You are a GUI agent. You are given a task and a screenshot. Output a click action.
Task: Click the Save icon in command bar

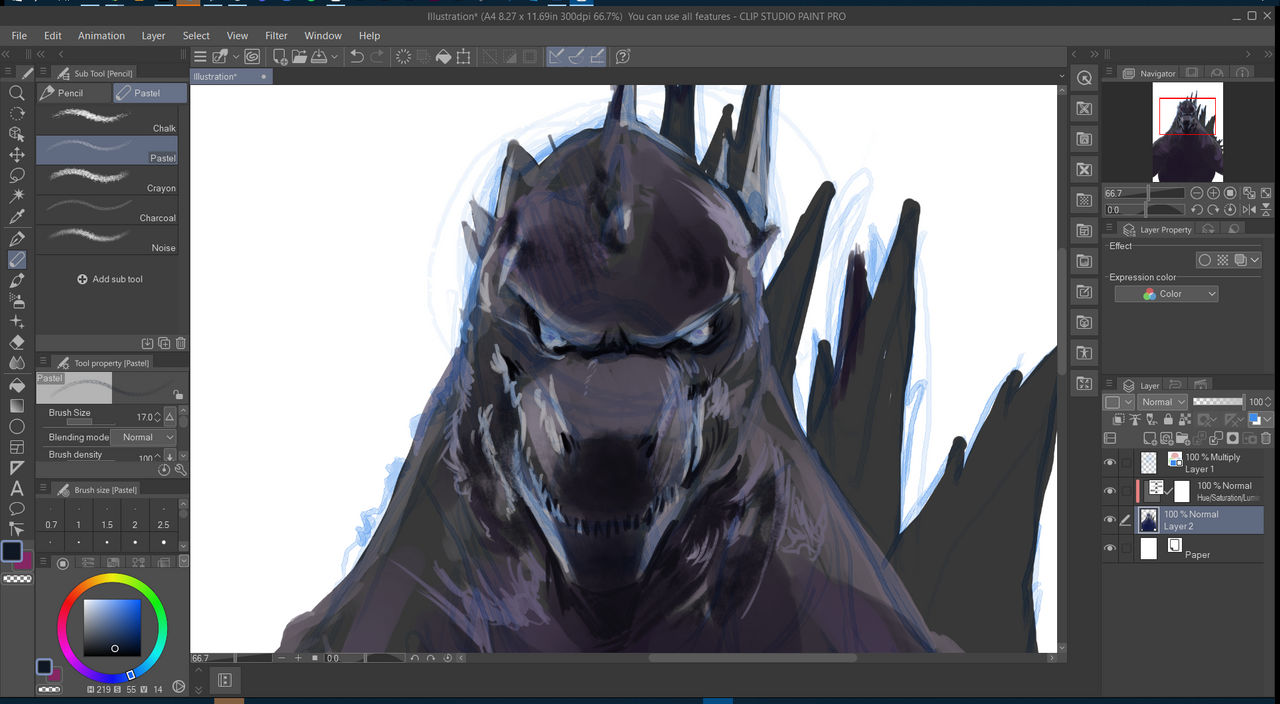[x=320, y=57]
